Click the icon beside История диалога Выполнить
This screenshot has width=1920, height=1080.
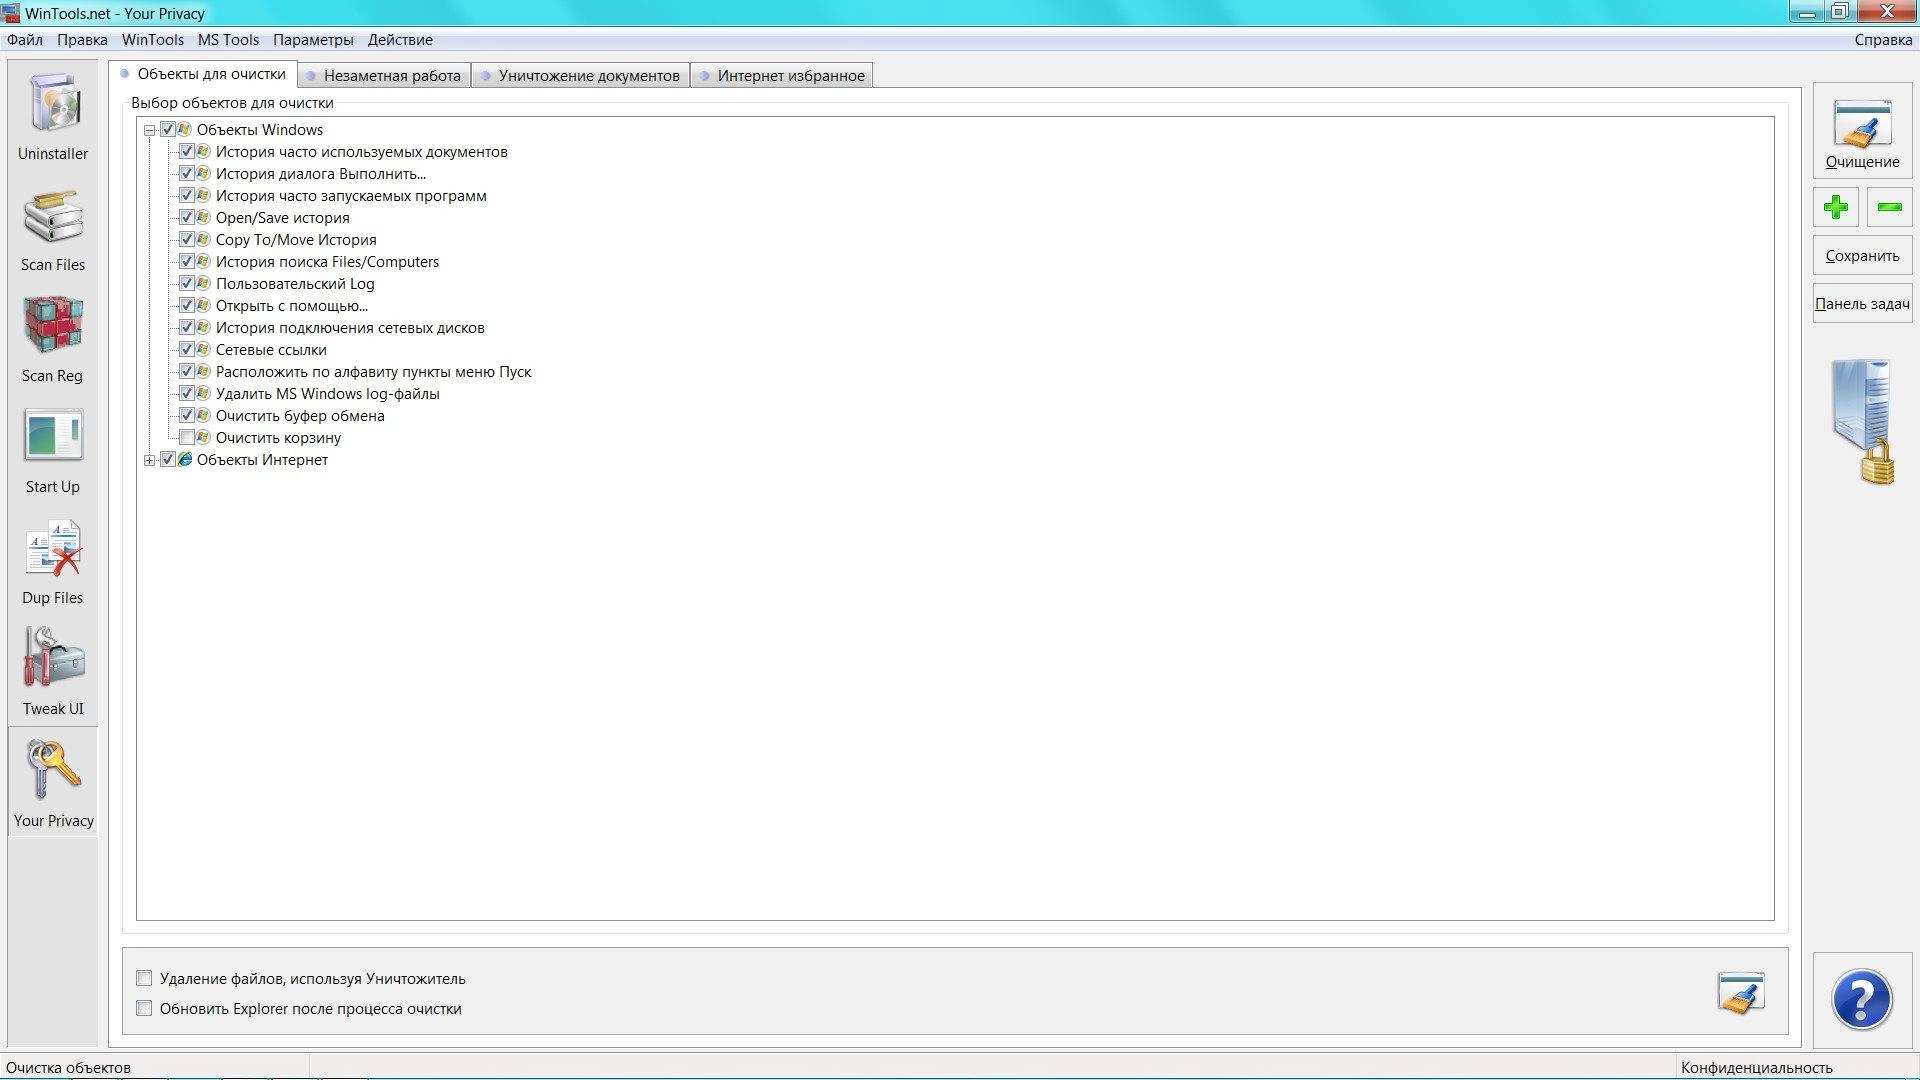204,174
